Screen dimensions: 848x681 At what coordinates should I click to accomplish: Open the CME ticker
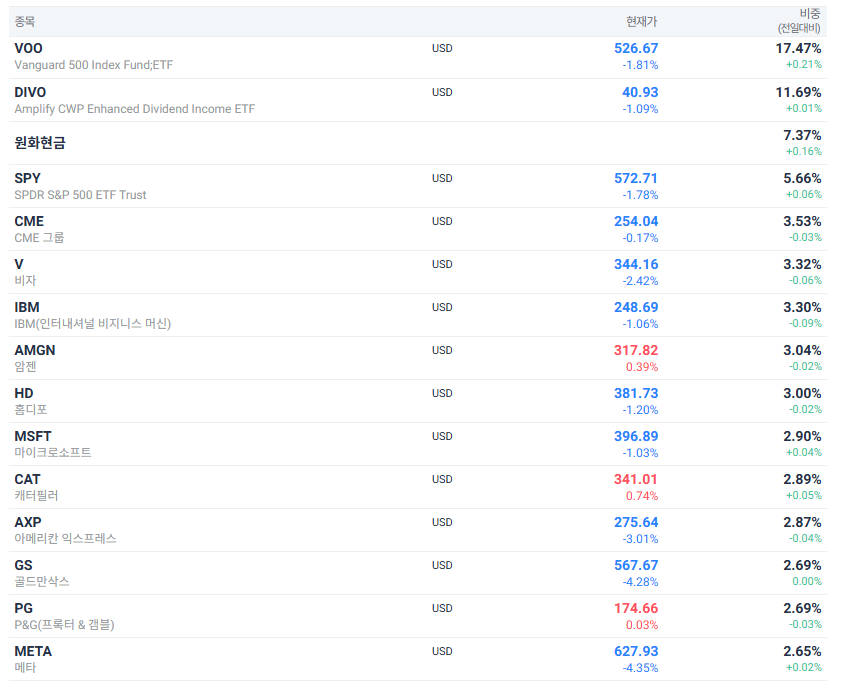pyautogui.click(x=29, y=221)
